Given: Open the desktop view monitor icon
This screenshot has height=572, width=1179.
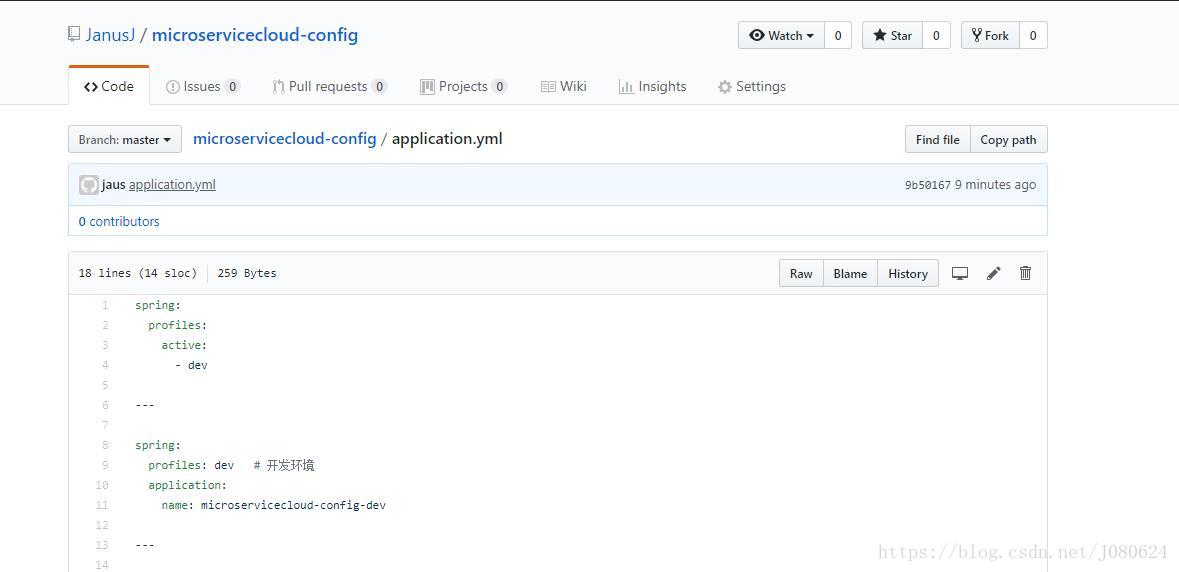Looking at the screenshot, I should click(959, 274).
